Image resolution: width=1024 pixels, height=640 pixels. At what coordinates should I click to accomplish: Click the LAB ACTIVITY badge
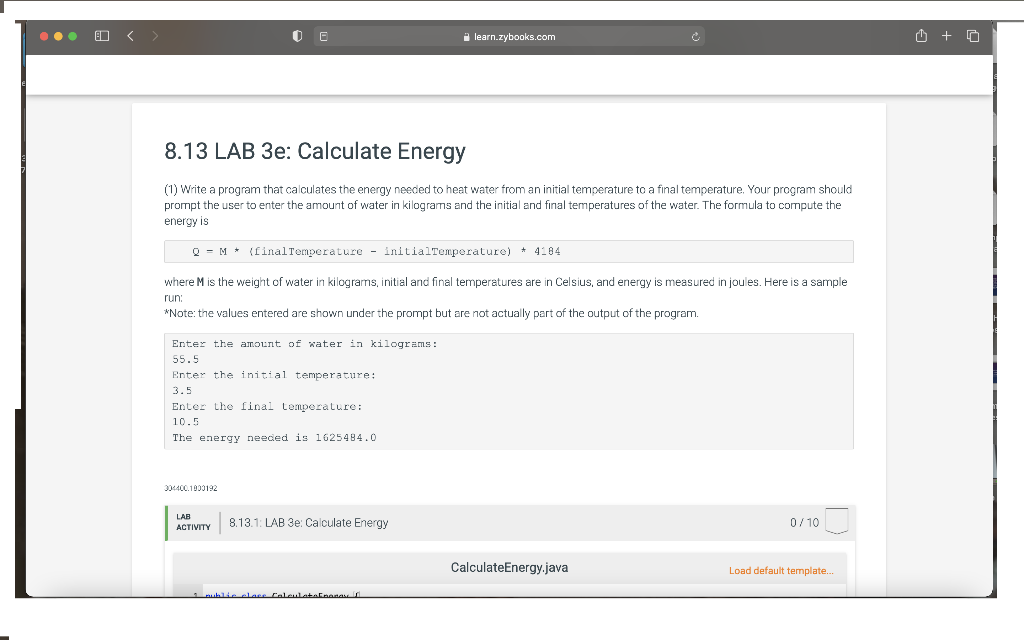(x=192, y=521)
